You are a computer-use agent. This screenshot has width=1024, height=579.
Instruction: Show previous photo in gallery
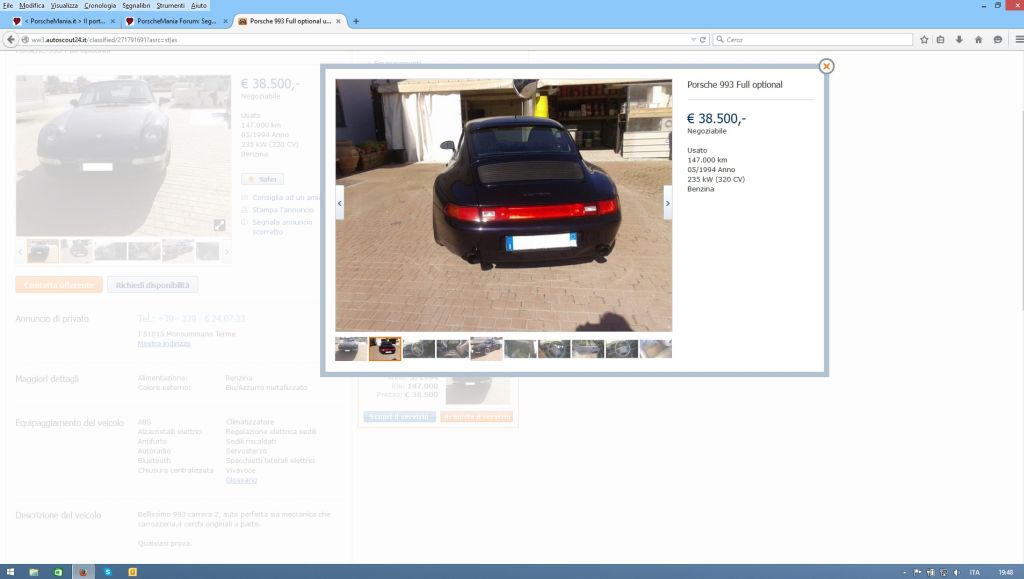click(340, 203)
